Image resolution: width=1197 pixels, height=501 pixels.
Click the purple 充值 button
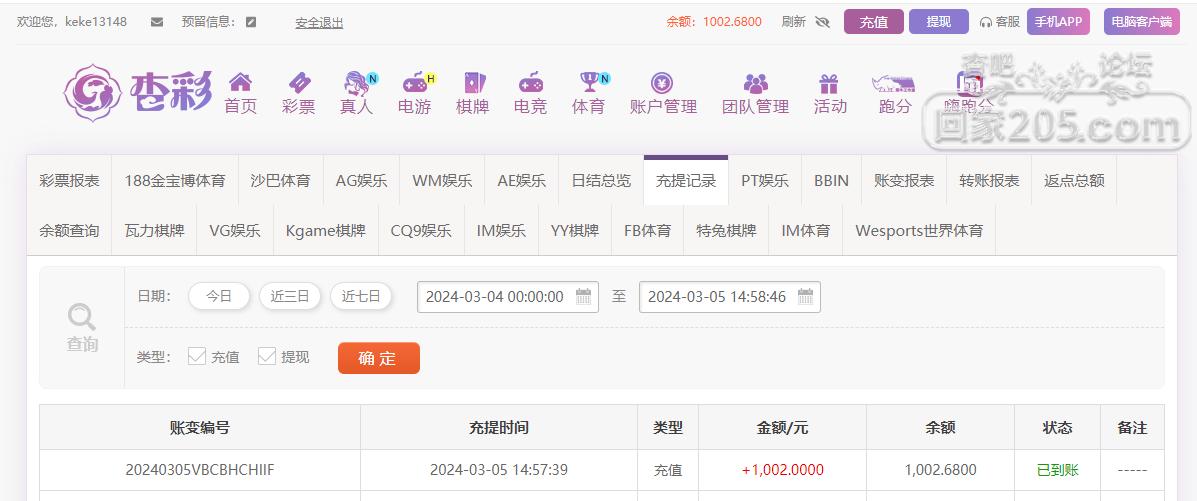[x=874, y=22]
